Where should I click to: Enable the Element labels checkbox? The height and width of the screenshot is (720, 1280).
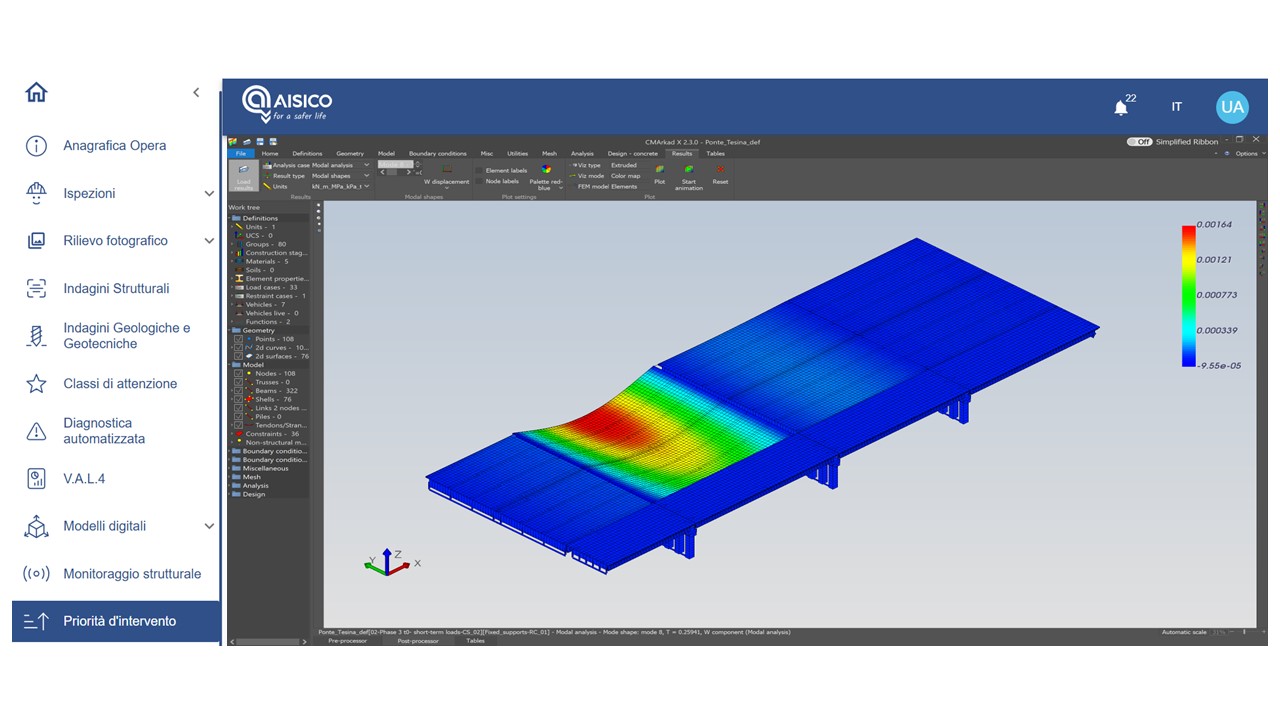pos(479,171)
